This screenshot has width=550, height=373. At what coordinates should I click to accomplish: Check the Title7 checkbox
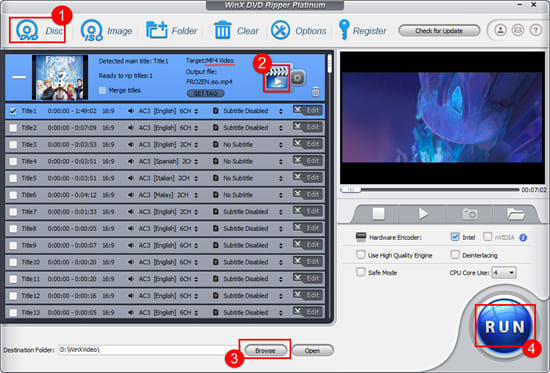[13, 212]
